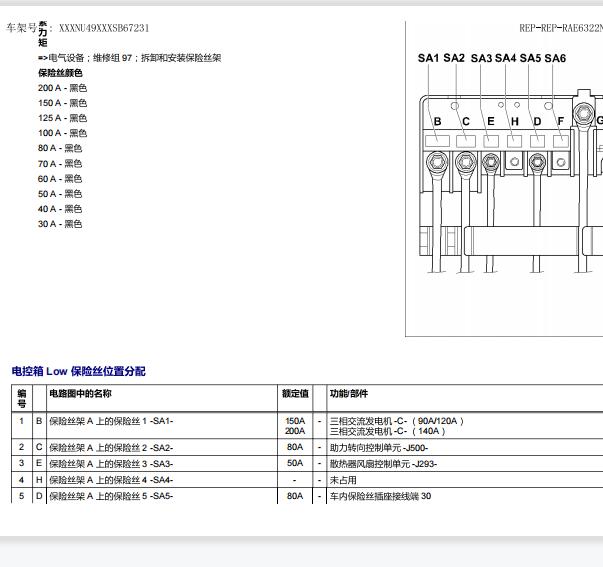Image resolution: width=603 pixels, height=567 pixels.
Task: Click the 编号 column header
Action: coord(22,398)
